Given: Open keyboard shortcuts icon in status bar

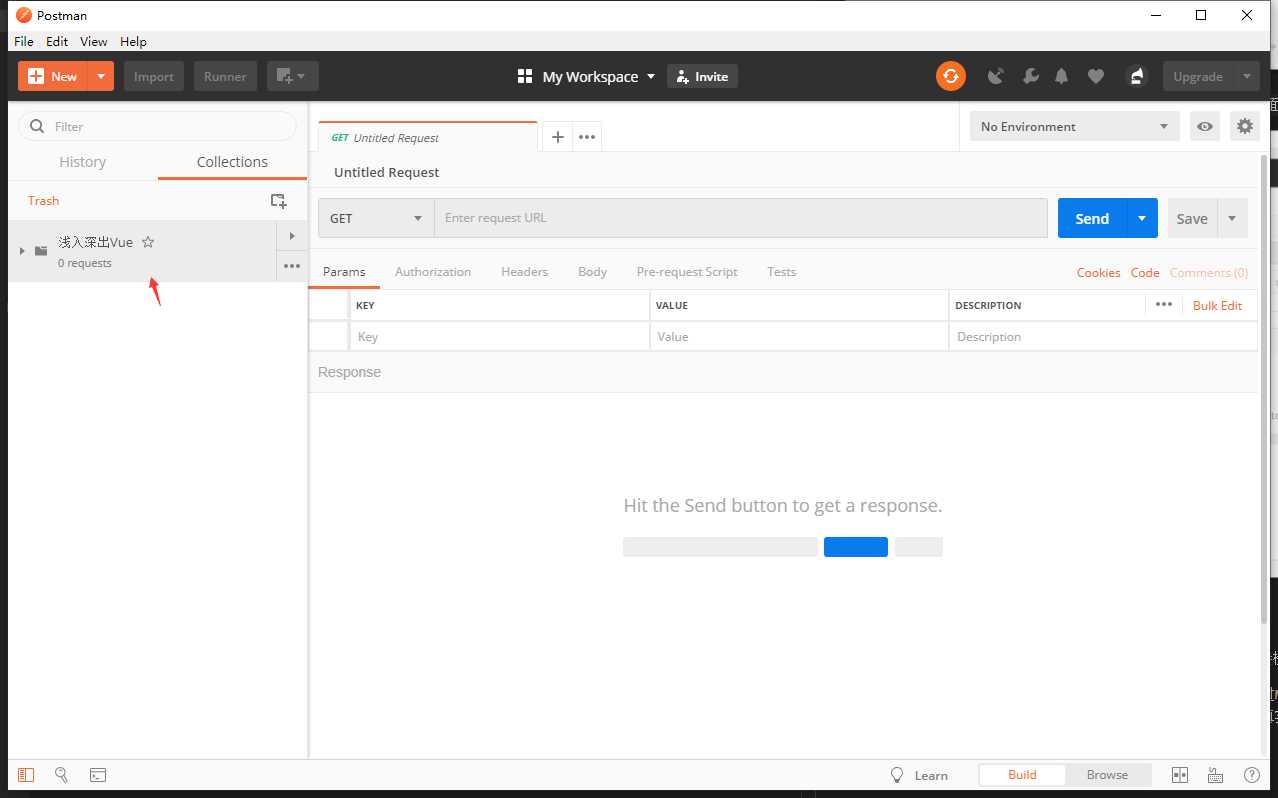Looking at the screenshot, I should pyautogui.click(x=1215, y=775).
